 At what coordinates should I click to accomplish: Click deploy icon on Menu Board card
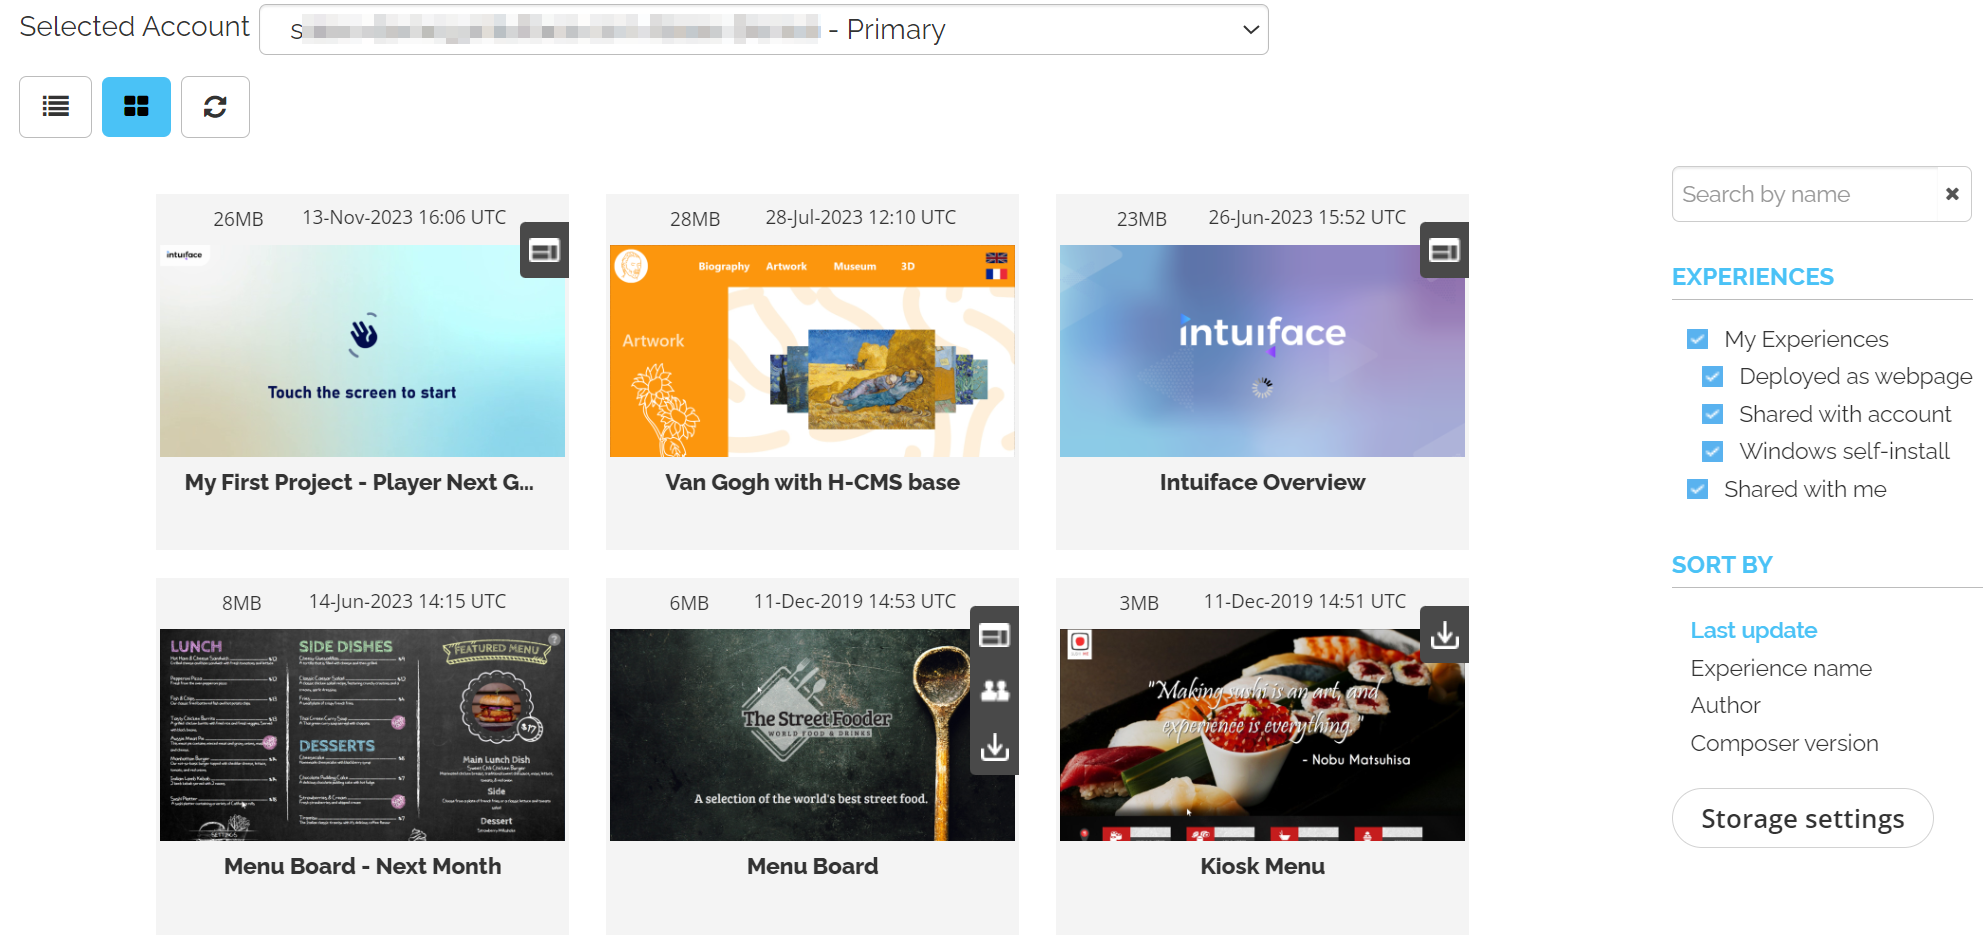coord(994,635)
